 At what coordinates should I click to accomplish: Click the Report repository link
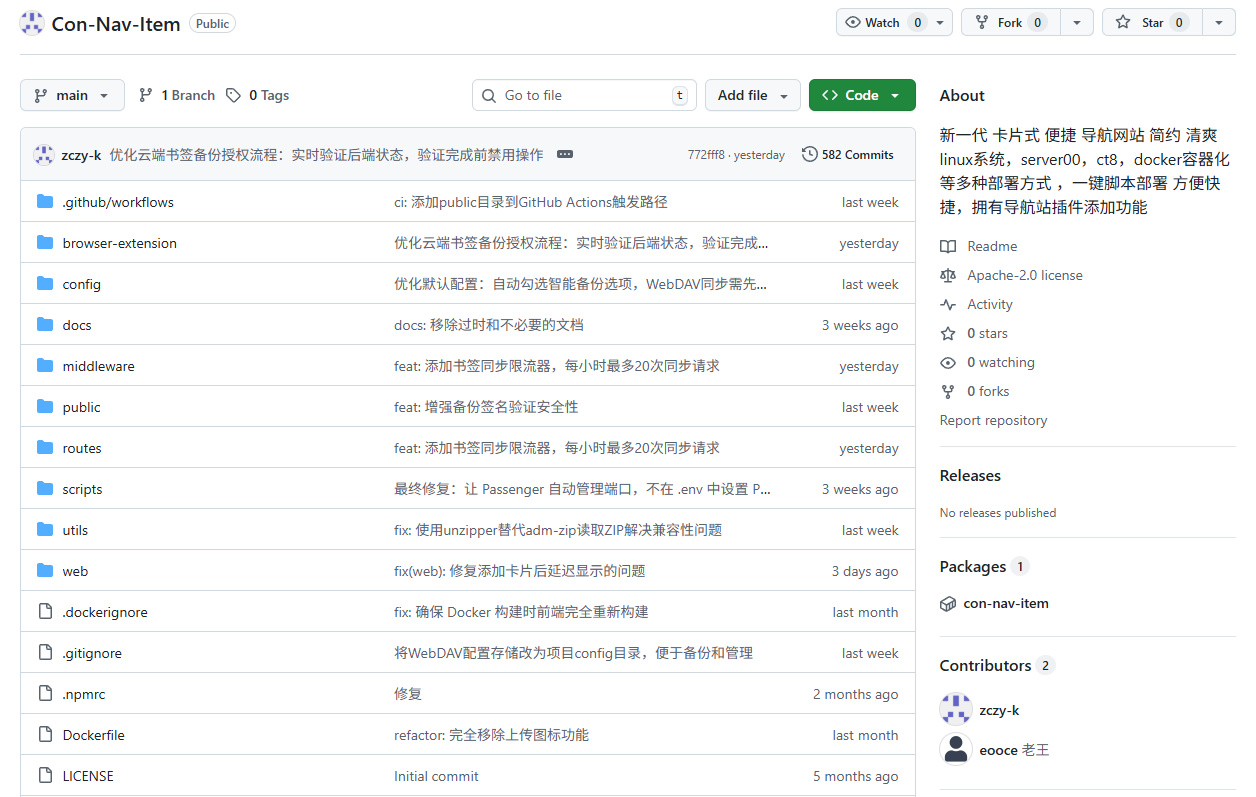pyautogui.click(x=994, y=421)
